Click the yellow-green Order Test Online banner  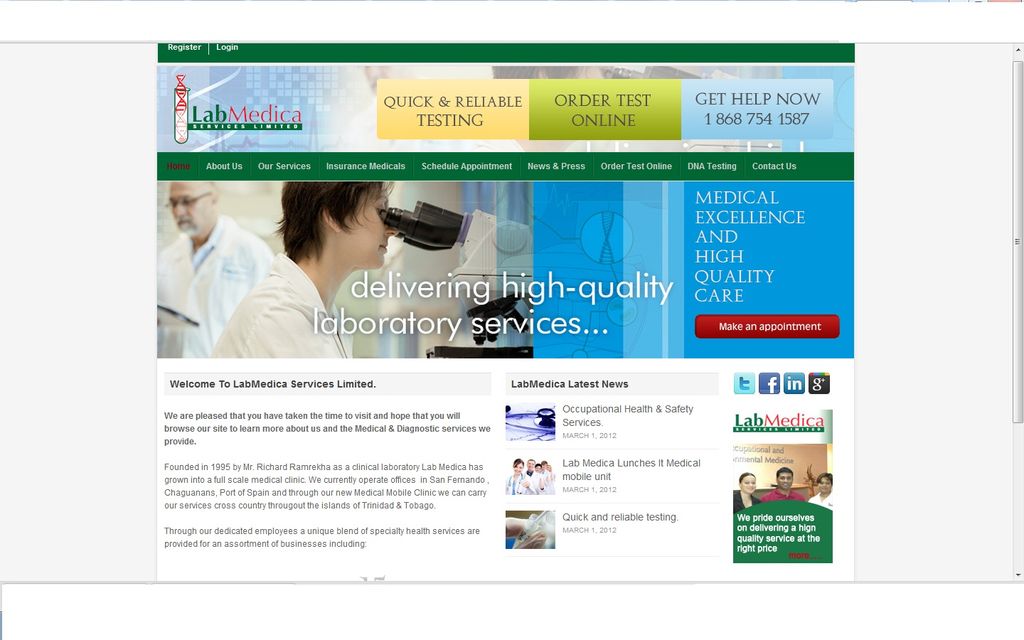[x=605, y=110]
